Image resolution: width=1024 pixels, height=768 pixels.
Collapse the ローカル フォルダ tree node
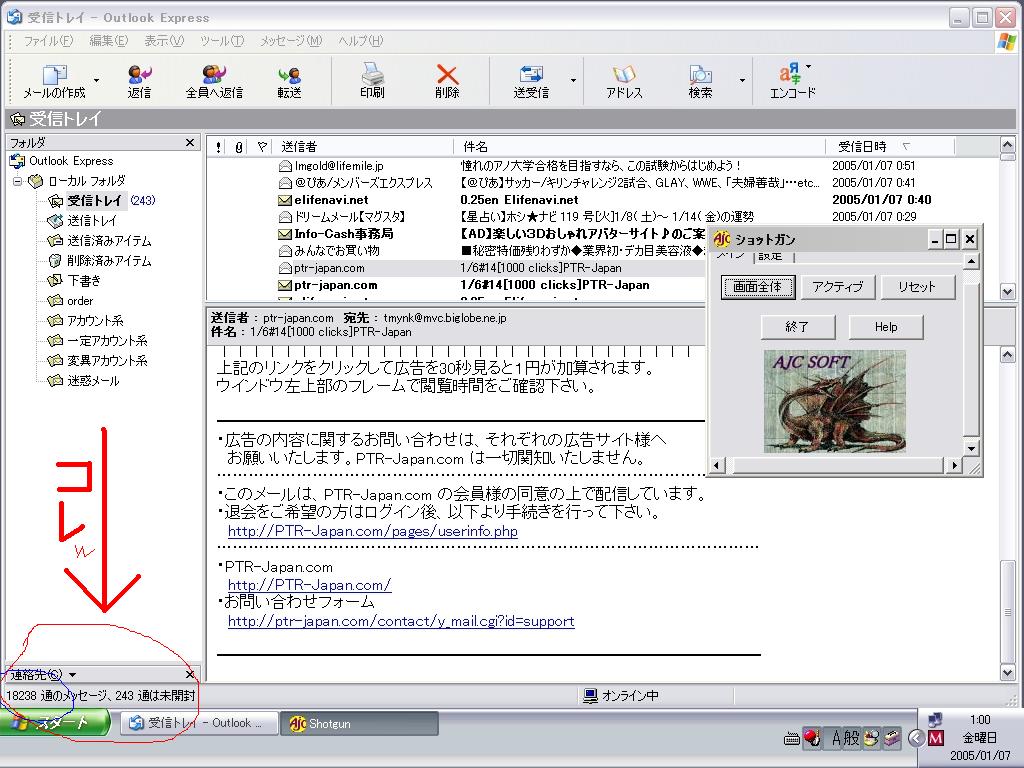click(18, 181)
